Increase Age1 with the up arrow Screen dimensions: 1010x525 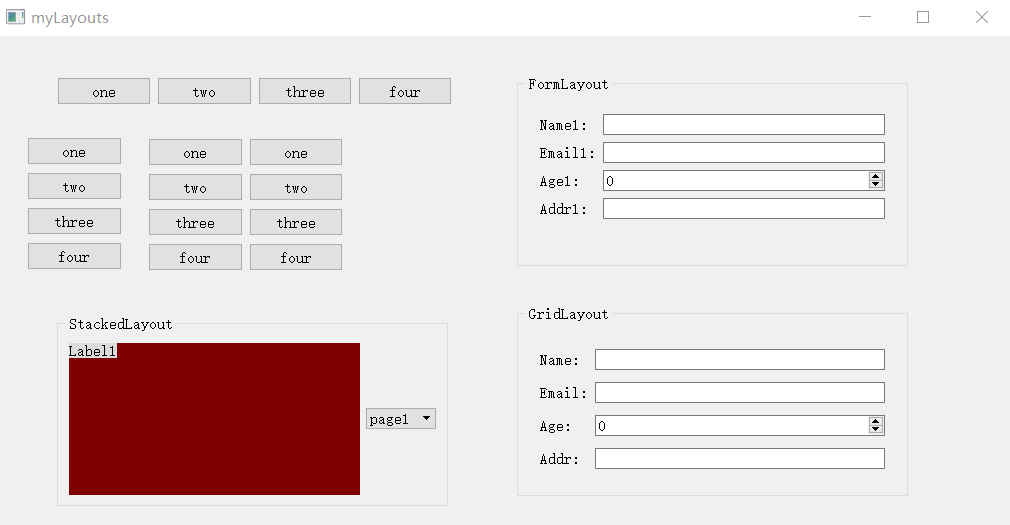click(x=875, y=177)
